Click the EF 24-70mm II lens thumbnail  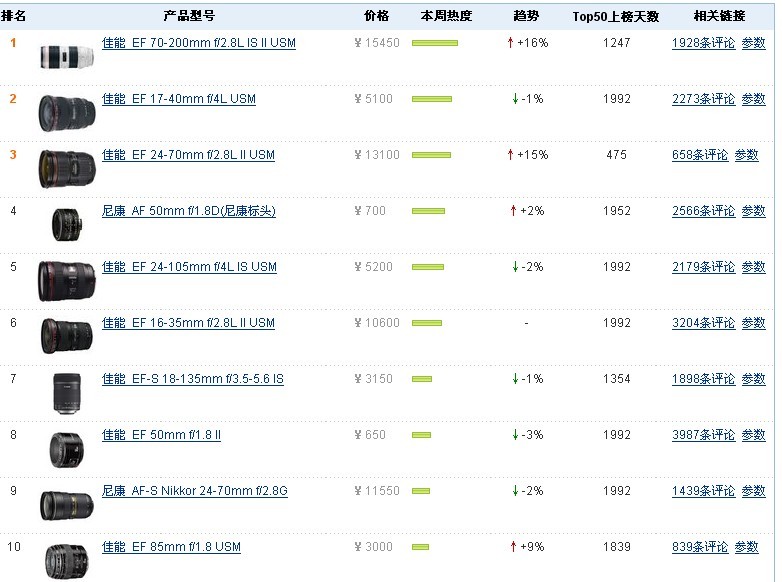[67, 169]
